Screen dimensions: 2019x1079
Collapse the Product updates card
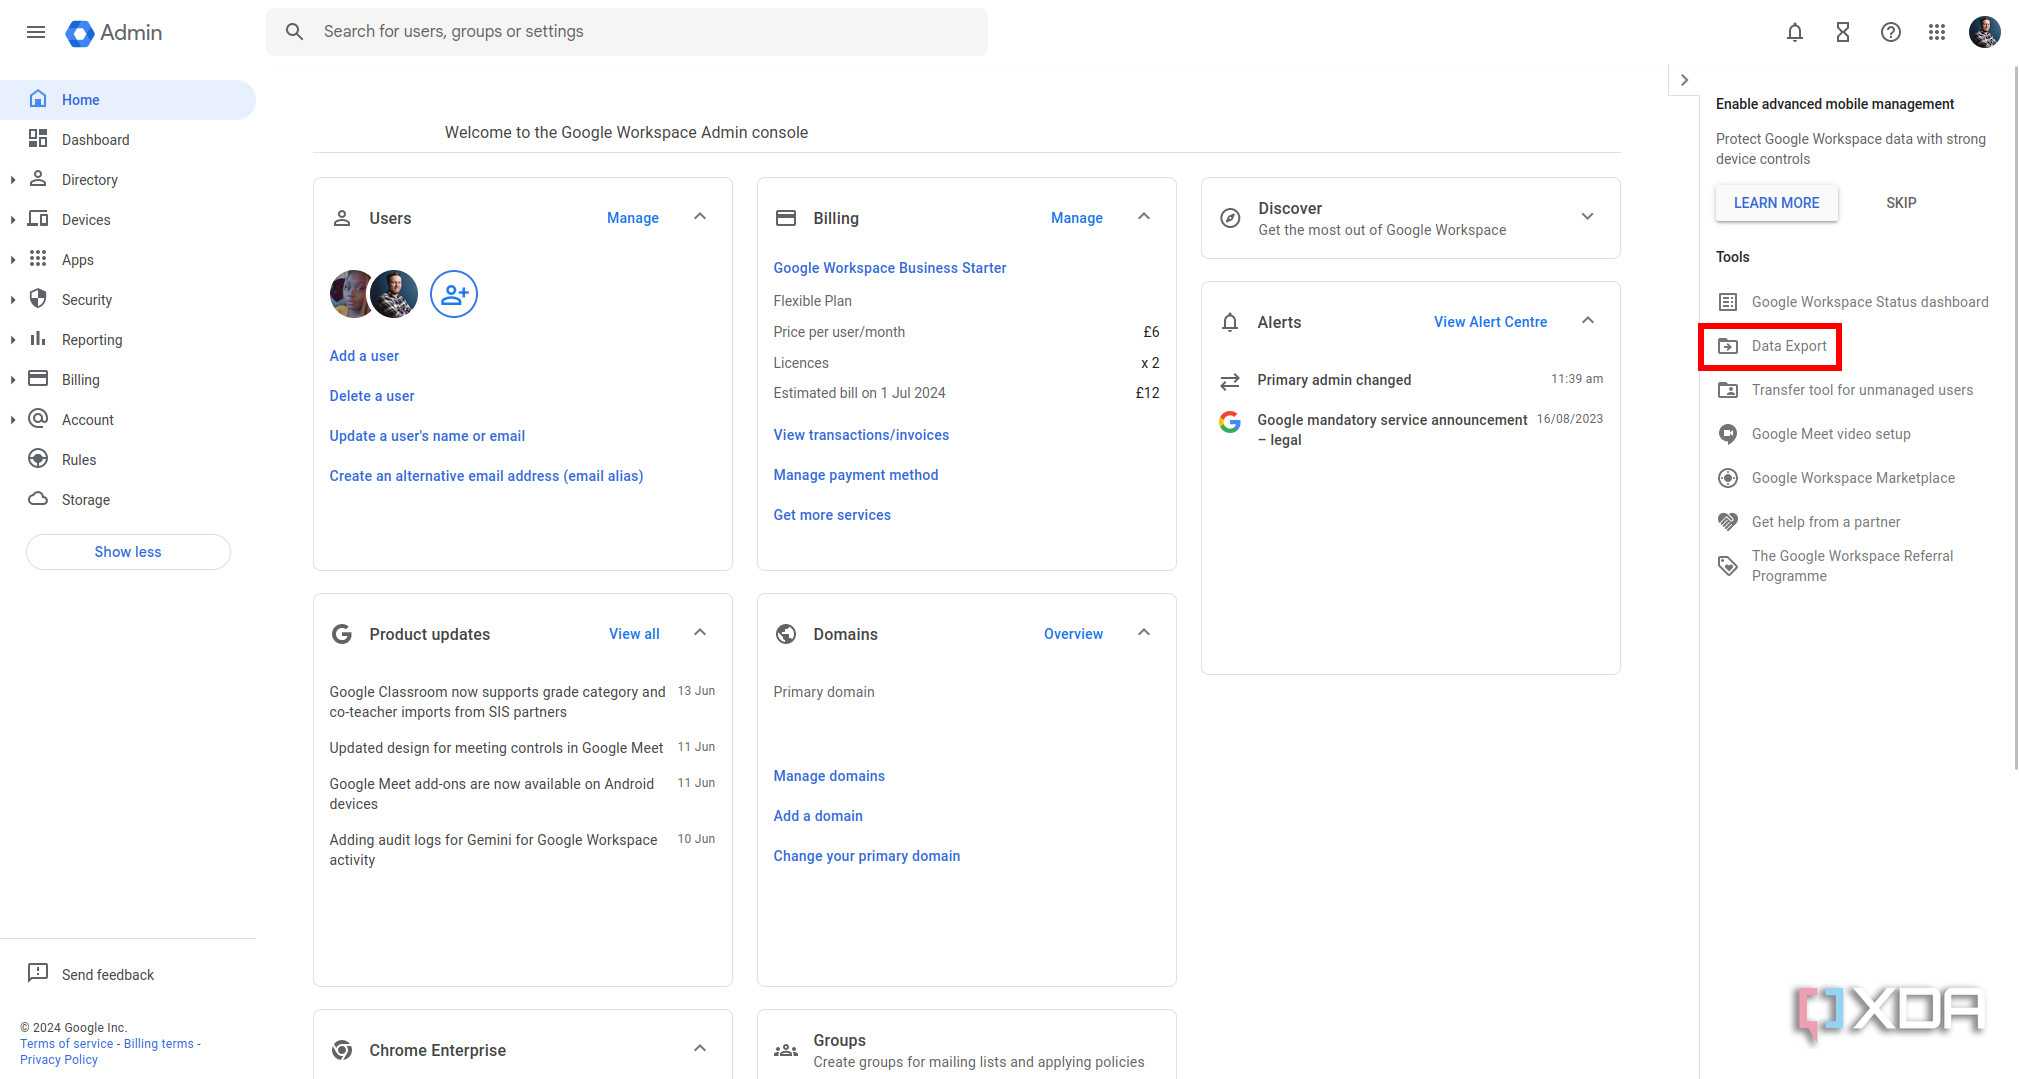click(700, 633)
